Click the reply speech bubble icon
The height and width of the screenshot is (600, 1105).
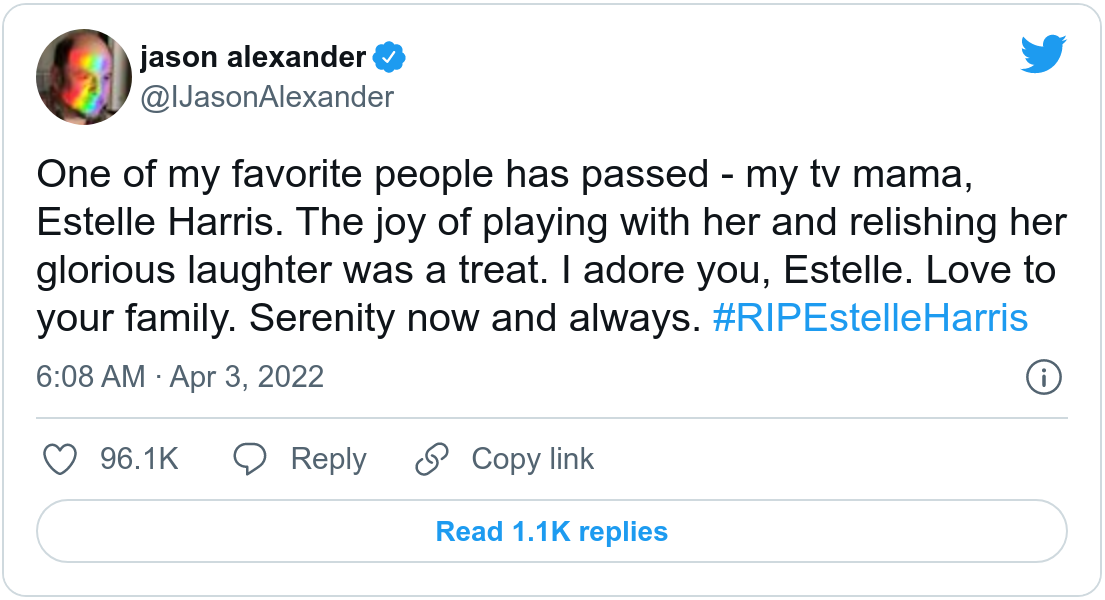(x=249, y=459)
